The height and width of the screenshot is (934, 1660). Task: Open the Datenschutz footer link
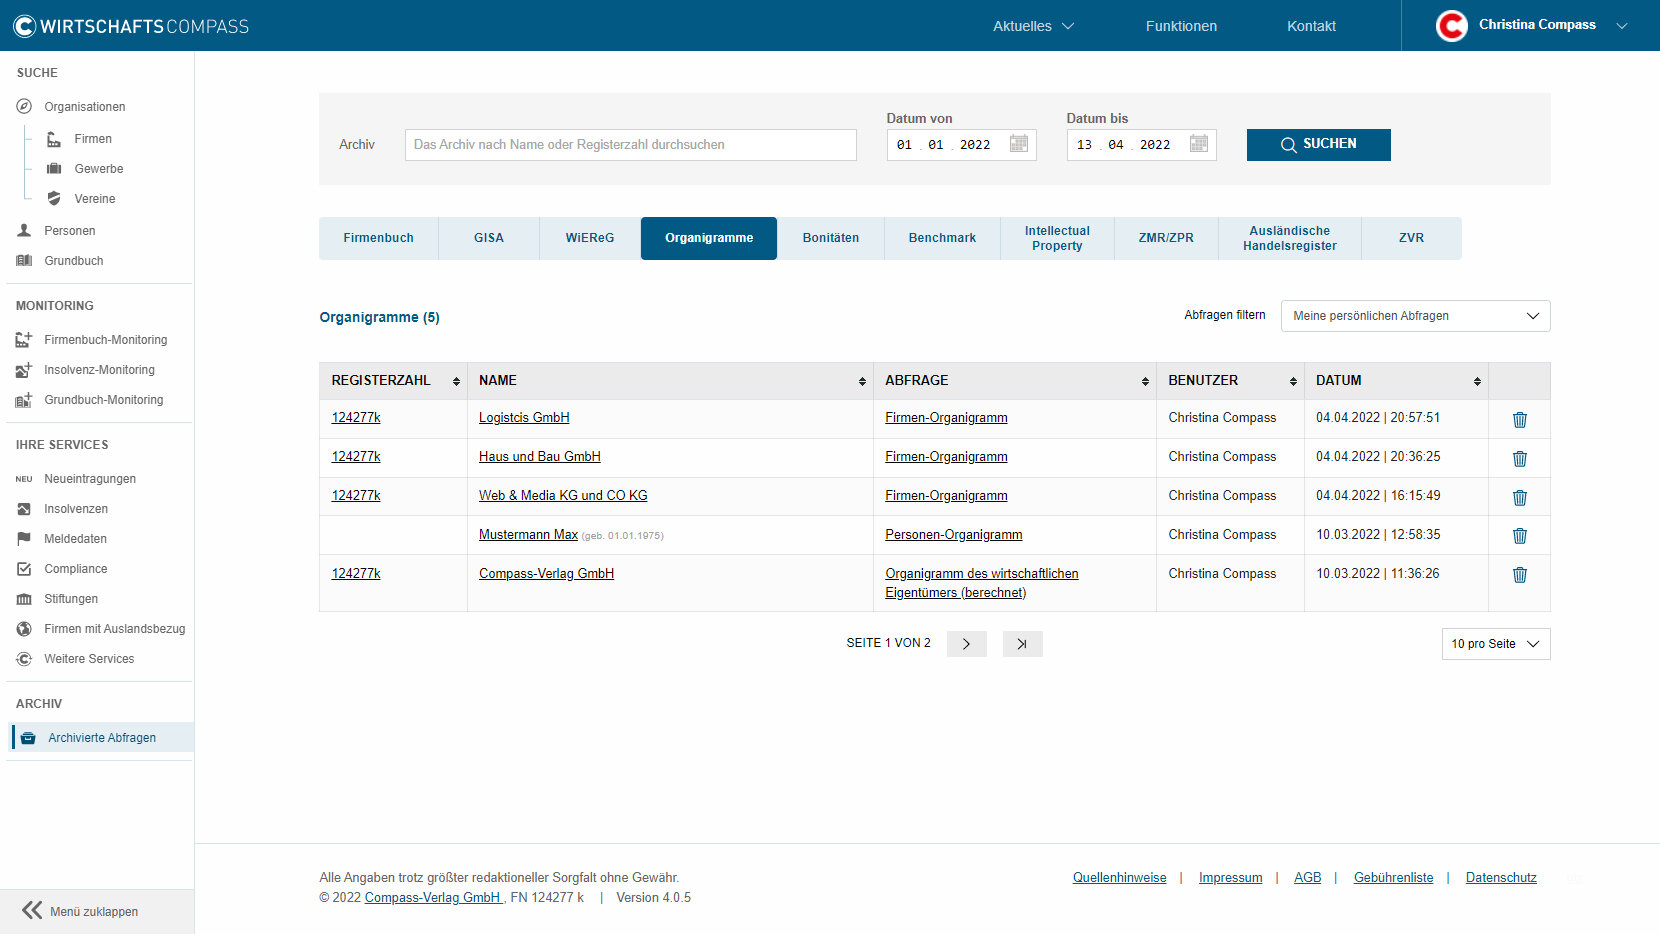coord(1501,878)
